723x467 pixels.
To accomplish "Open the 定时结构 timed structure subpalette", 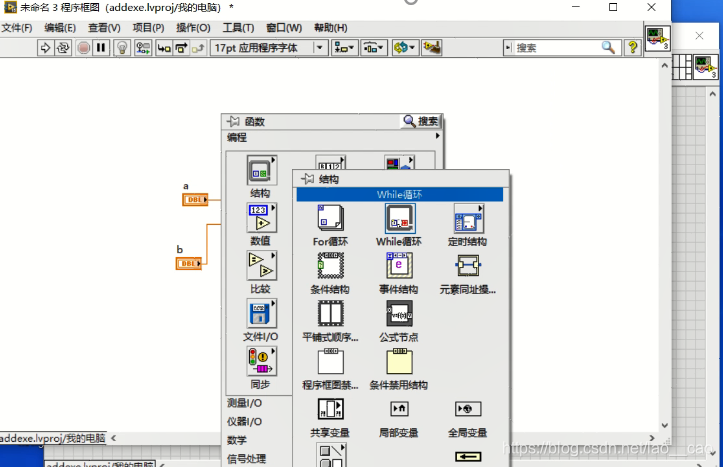I will 468,219.
